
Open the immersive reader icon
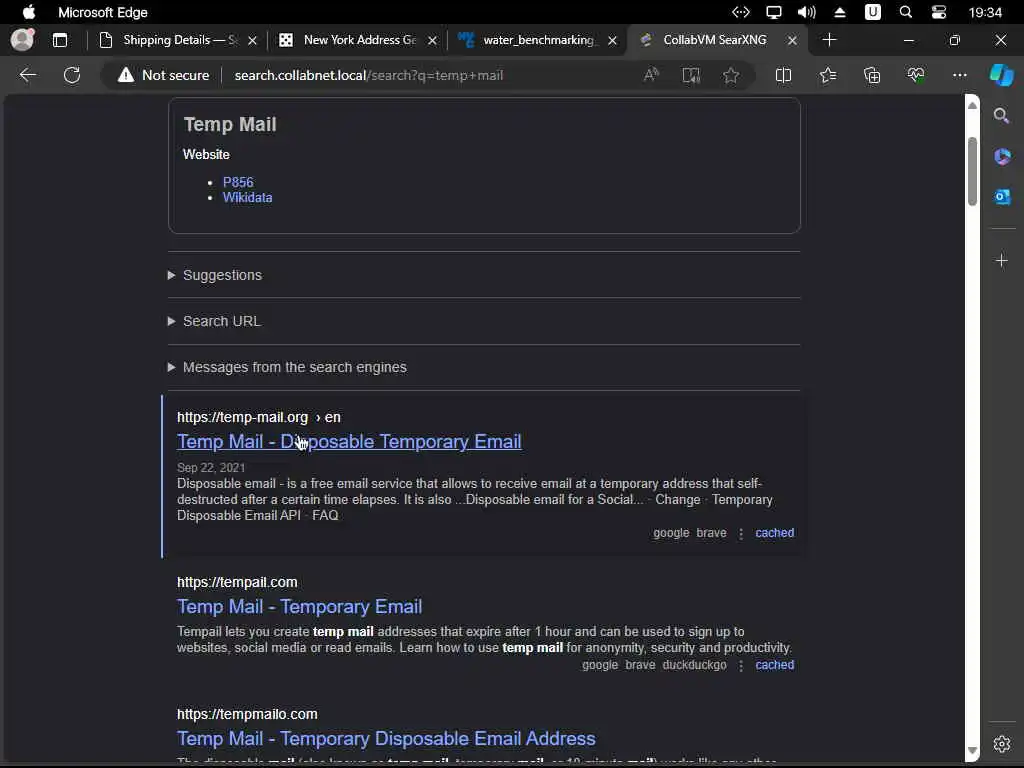[691, 75]
